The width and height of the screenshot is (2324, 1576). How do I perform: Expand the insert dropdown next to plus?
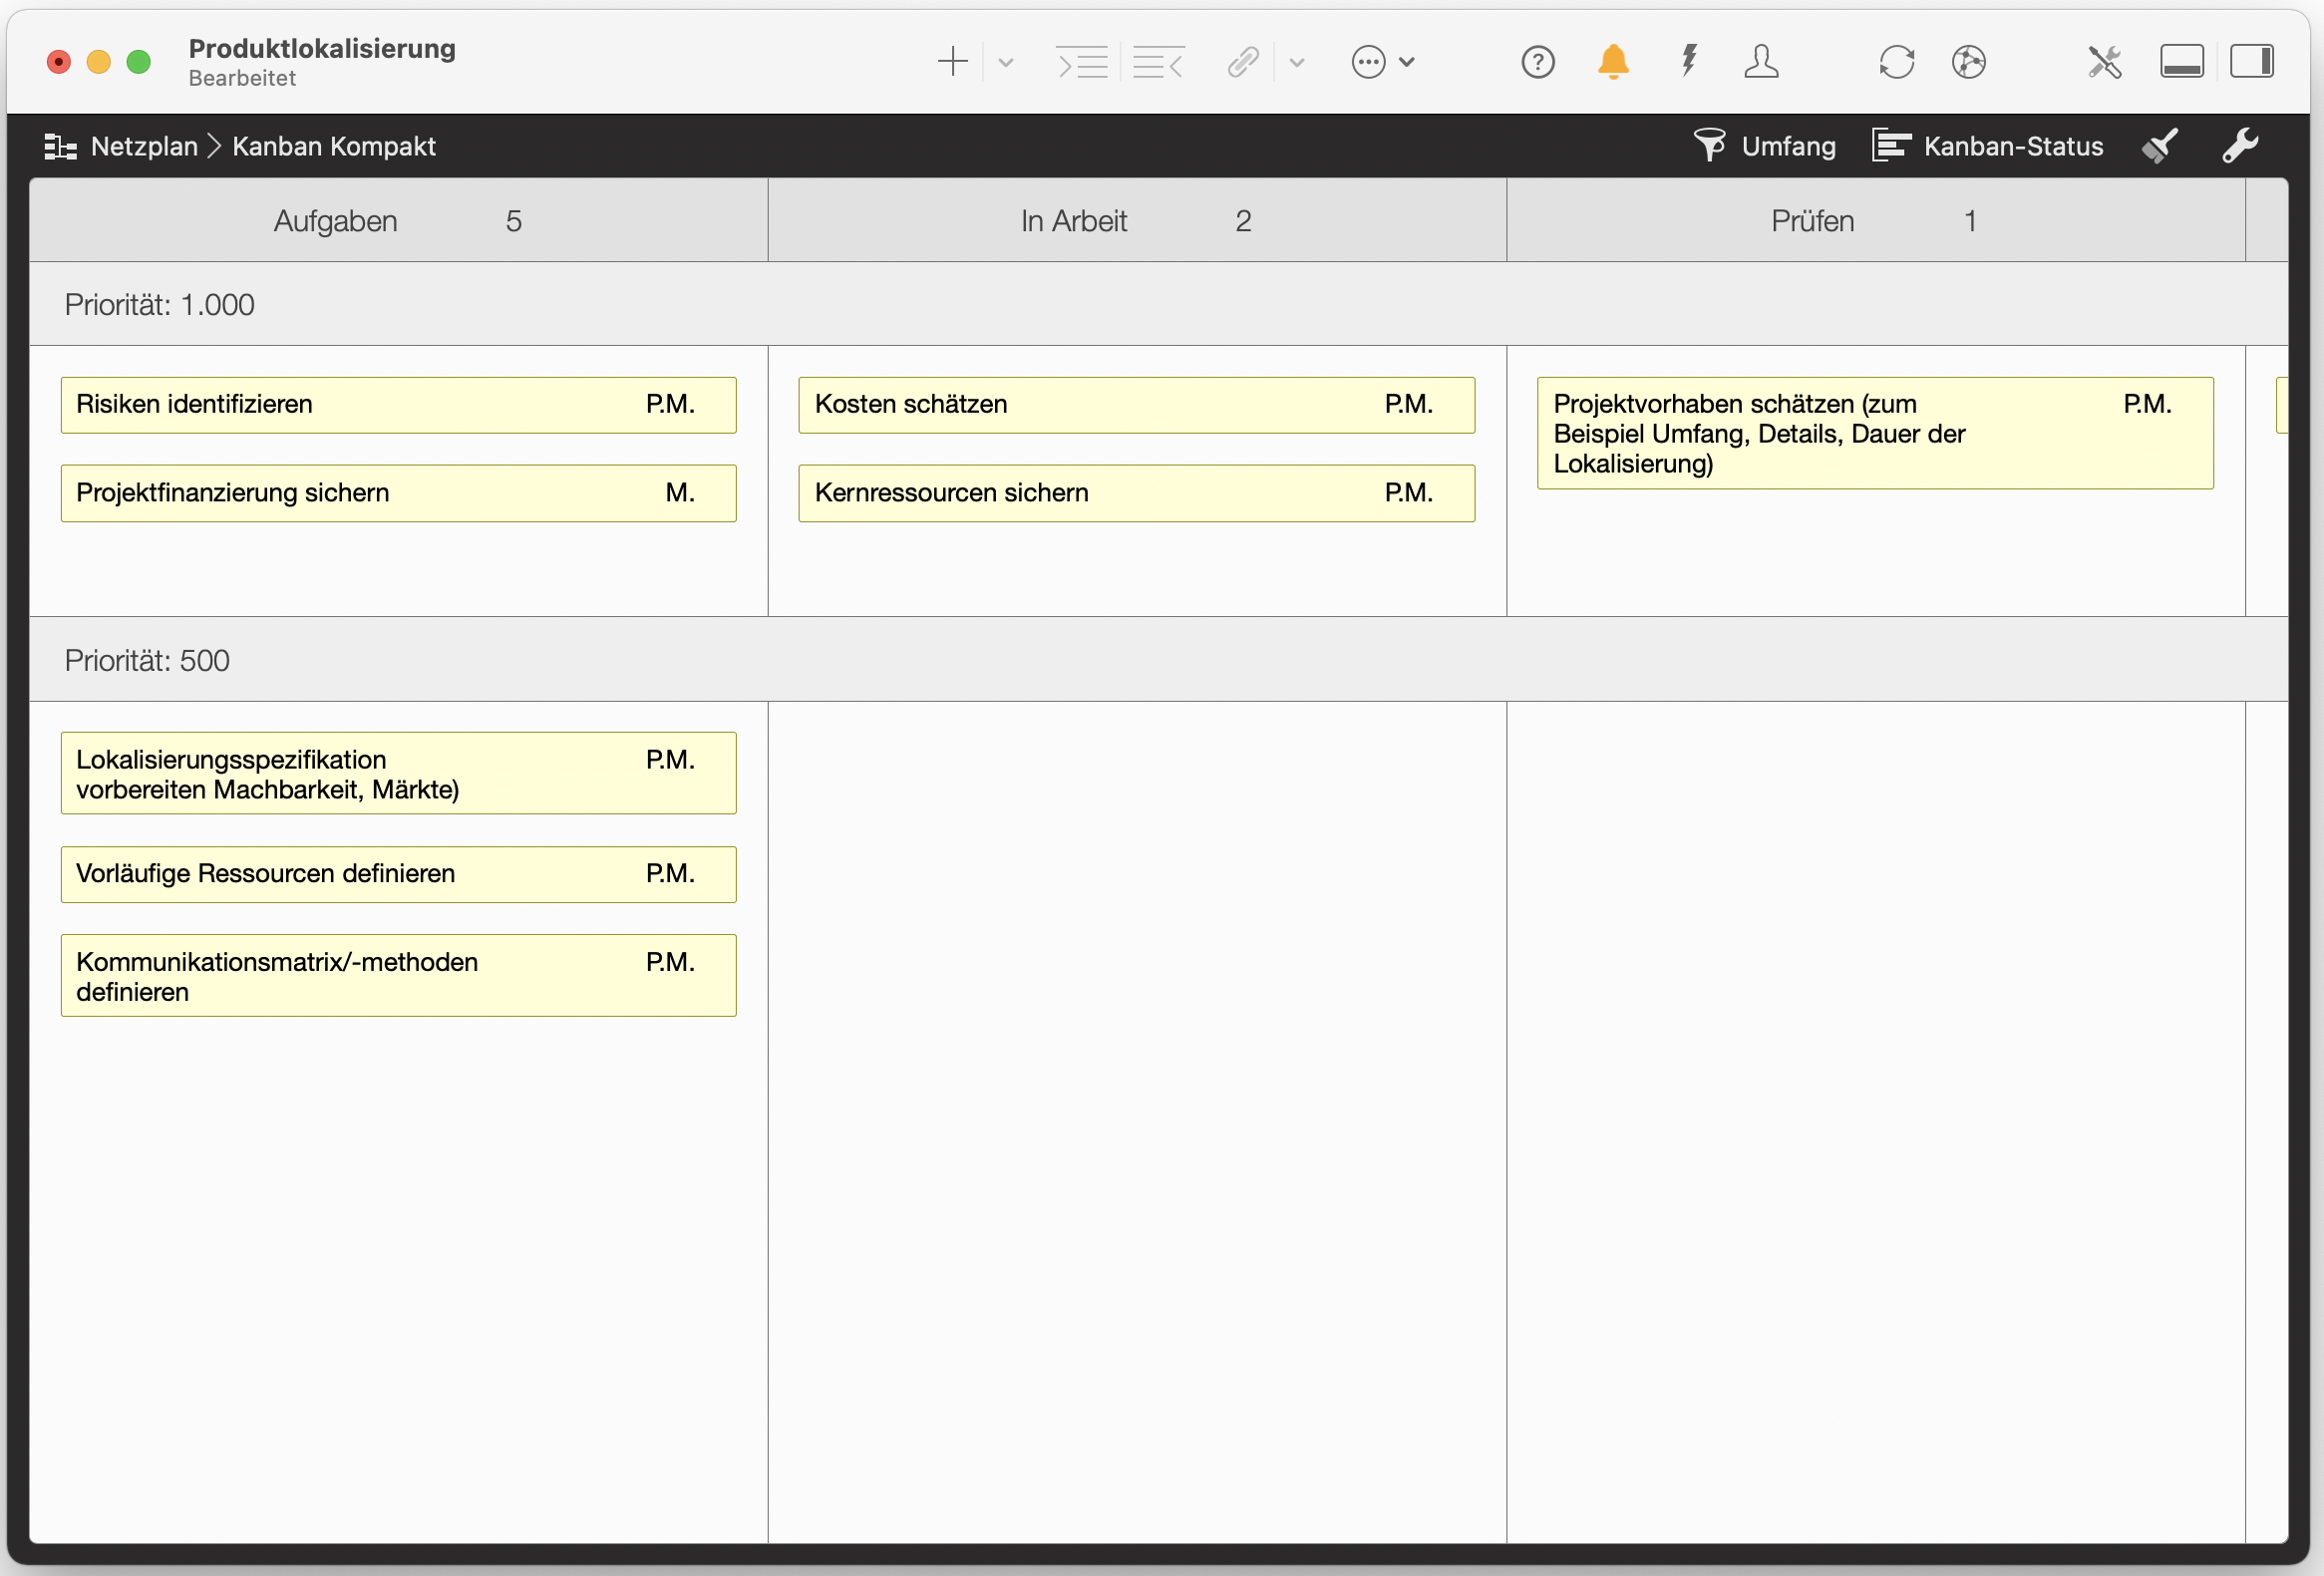[1005, 62]
